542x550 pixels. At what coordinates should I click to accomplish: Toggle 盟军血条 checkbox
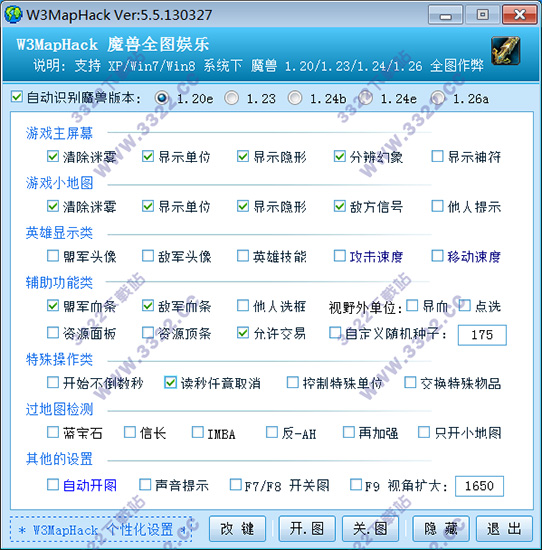(x=53, y=306)
